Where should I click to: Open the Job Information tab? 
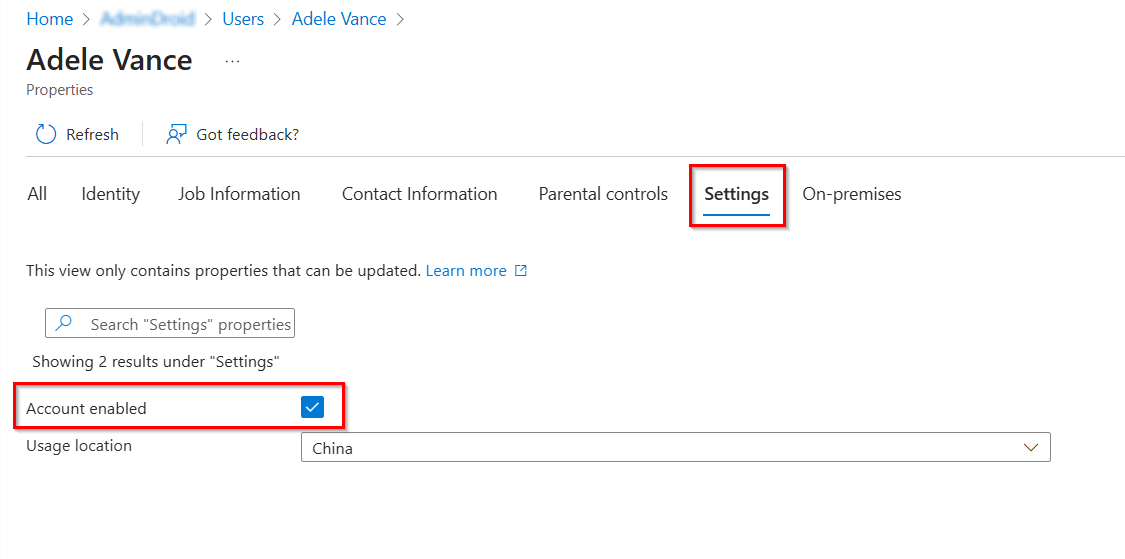click(239, 194)
